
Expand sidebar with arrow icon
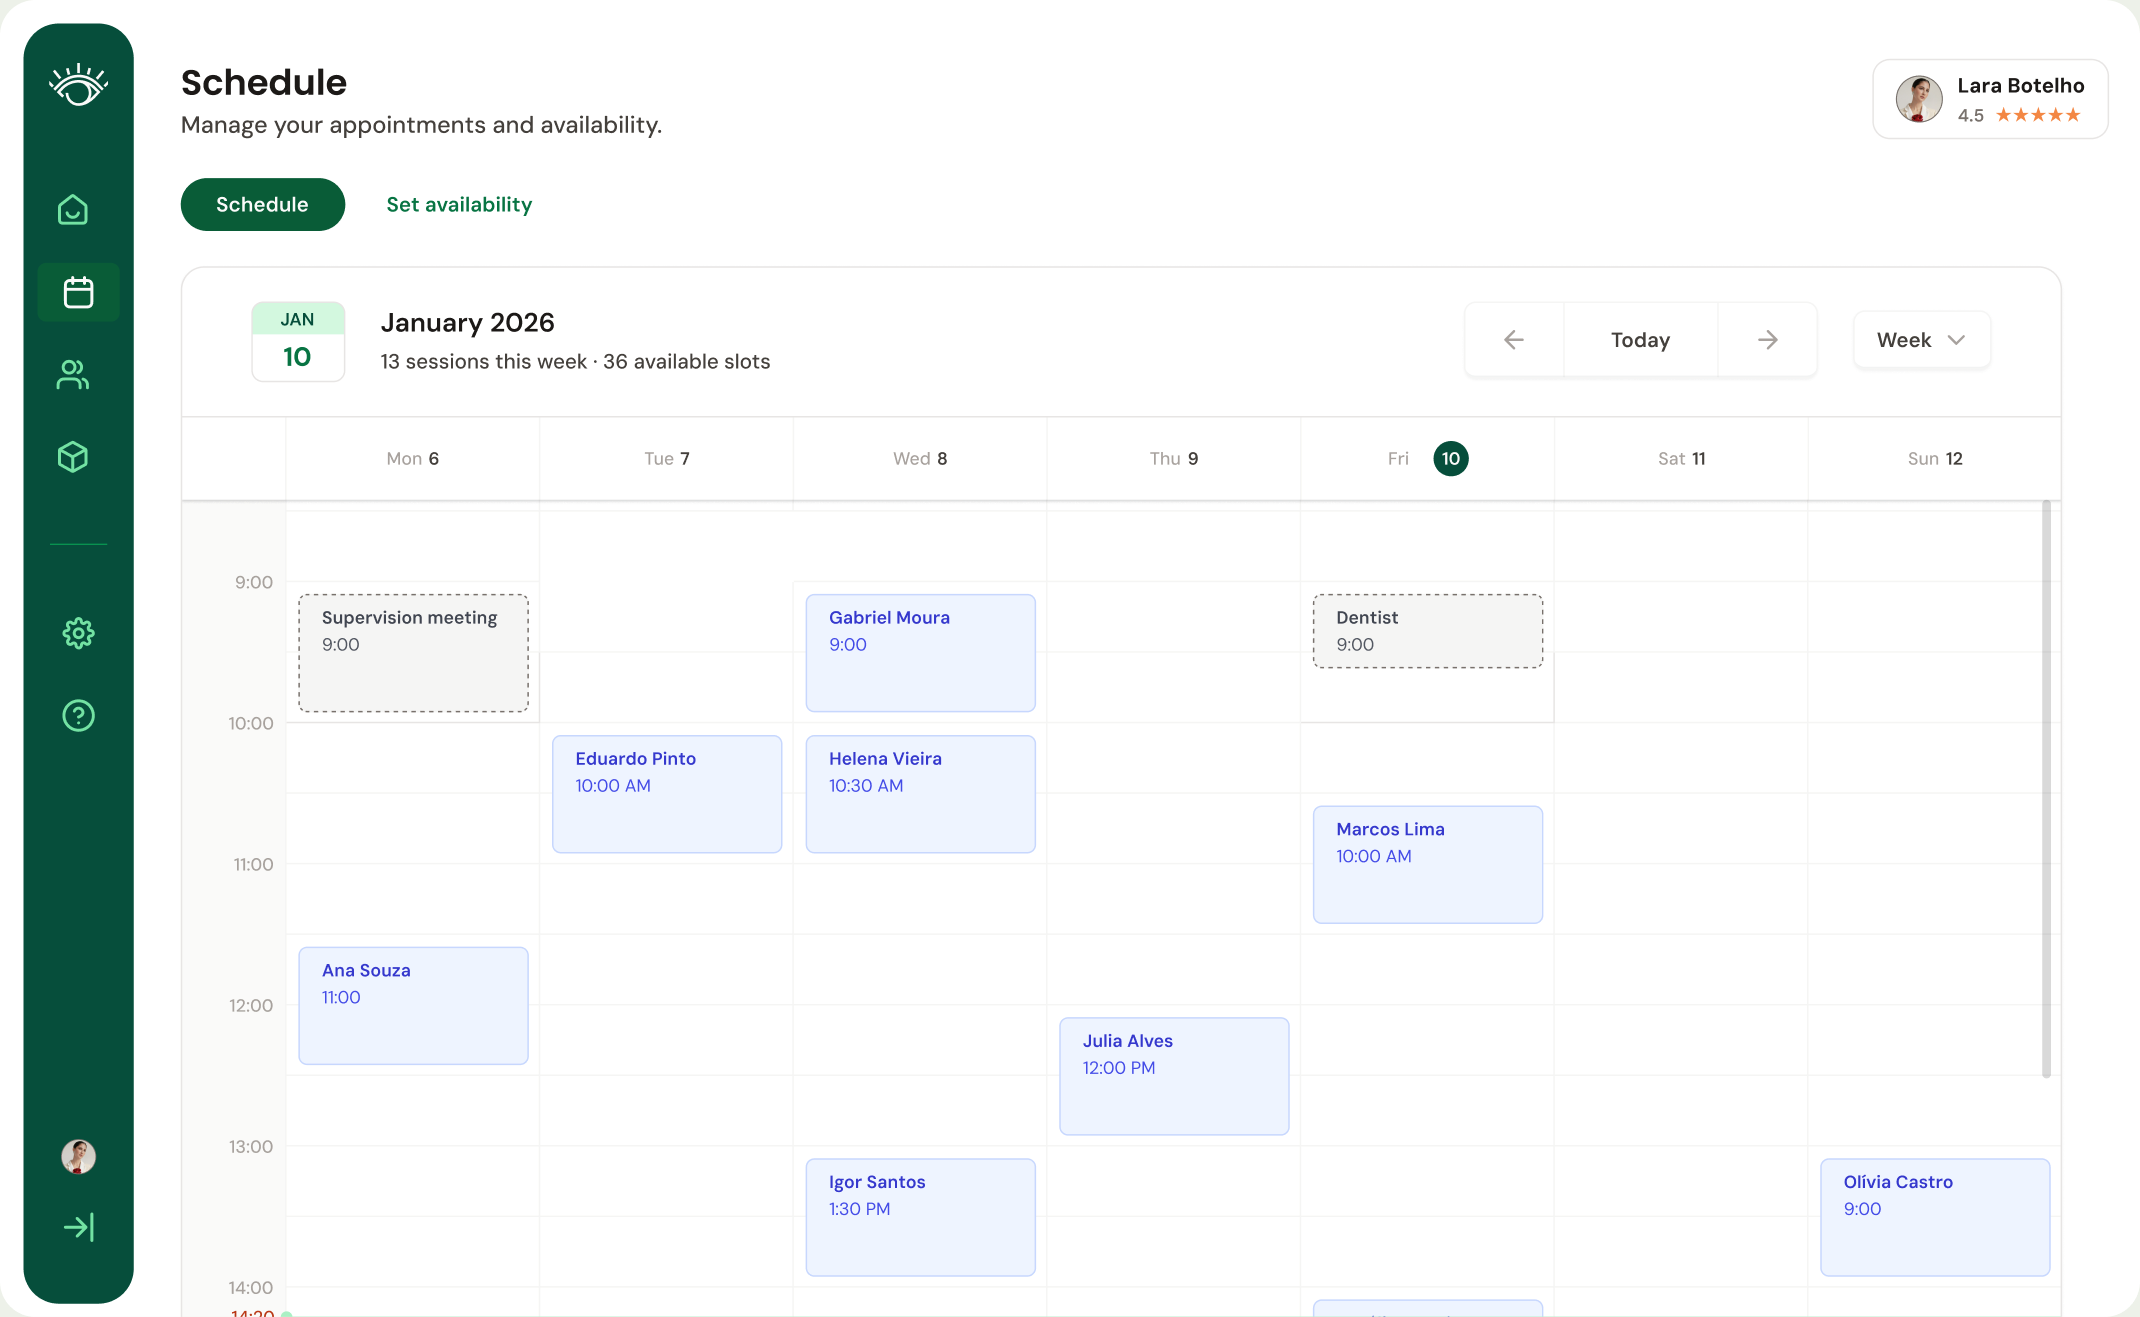[x=78, y=1227]
